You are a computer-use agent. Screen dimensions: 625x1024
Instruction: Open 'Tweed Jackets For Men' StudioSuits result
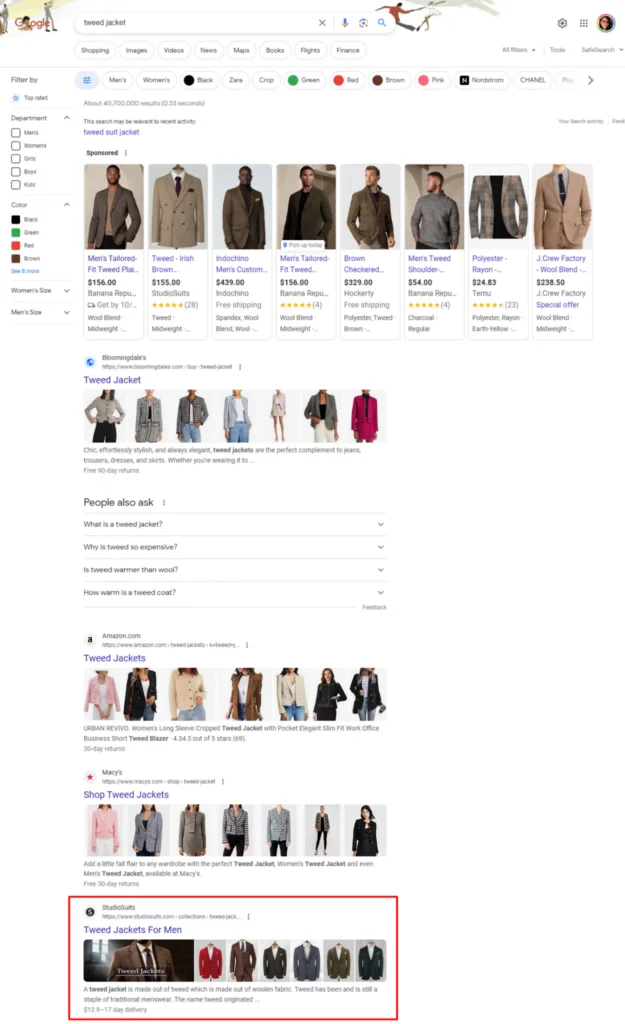[133, 930]
